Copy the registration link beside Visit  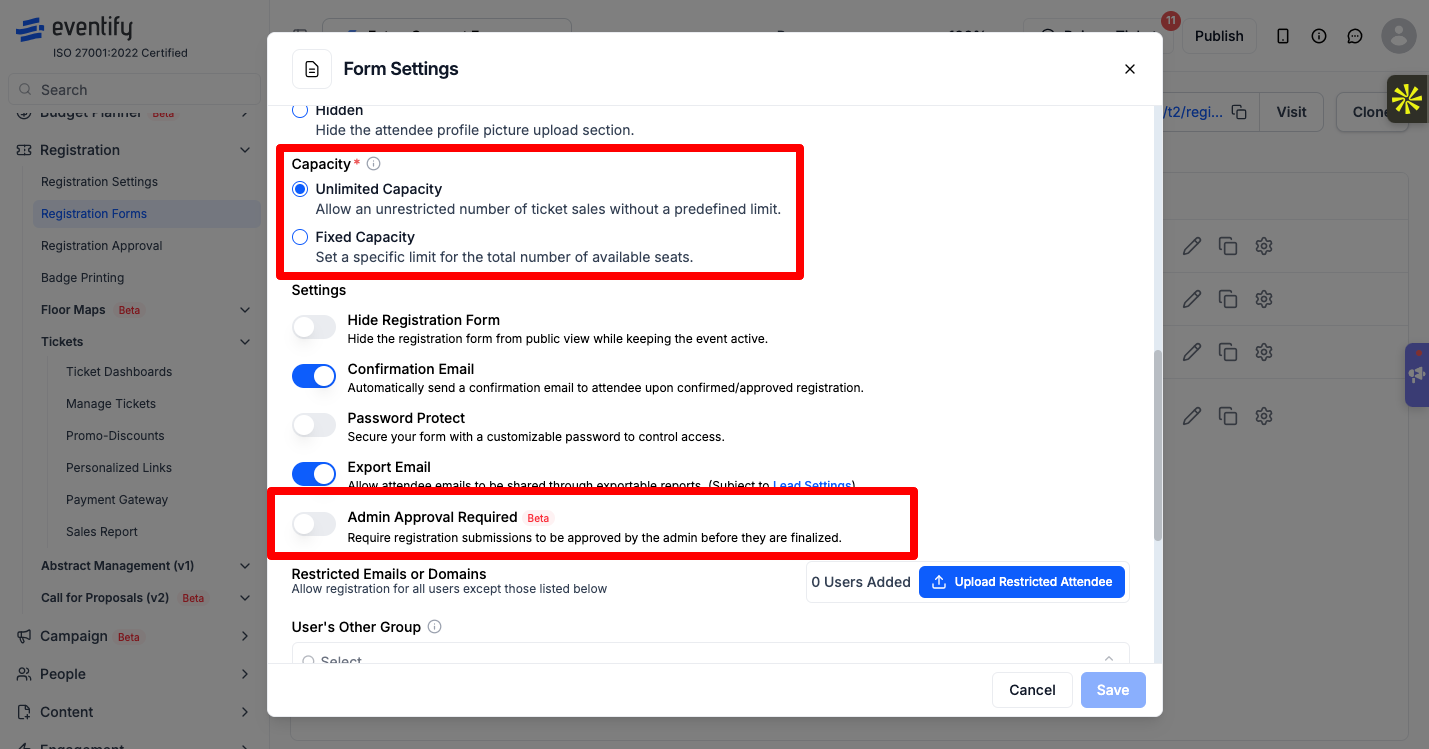pos(1239,112)
